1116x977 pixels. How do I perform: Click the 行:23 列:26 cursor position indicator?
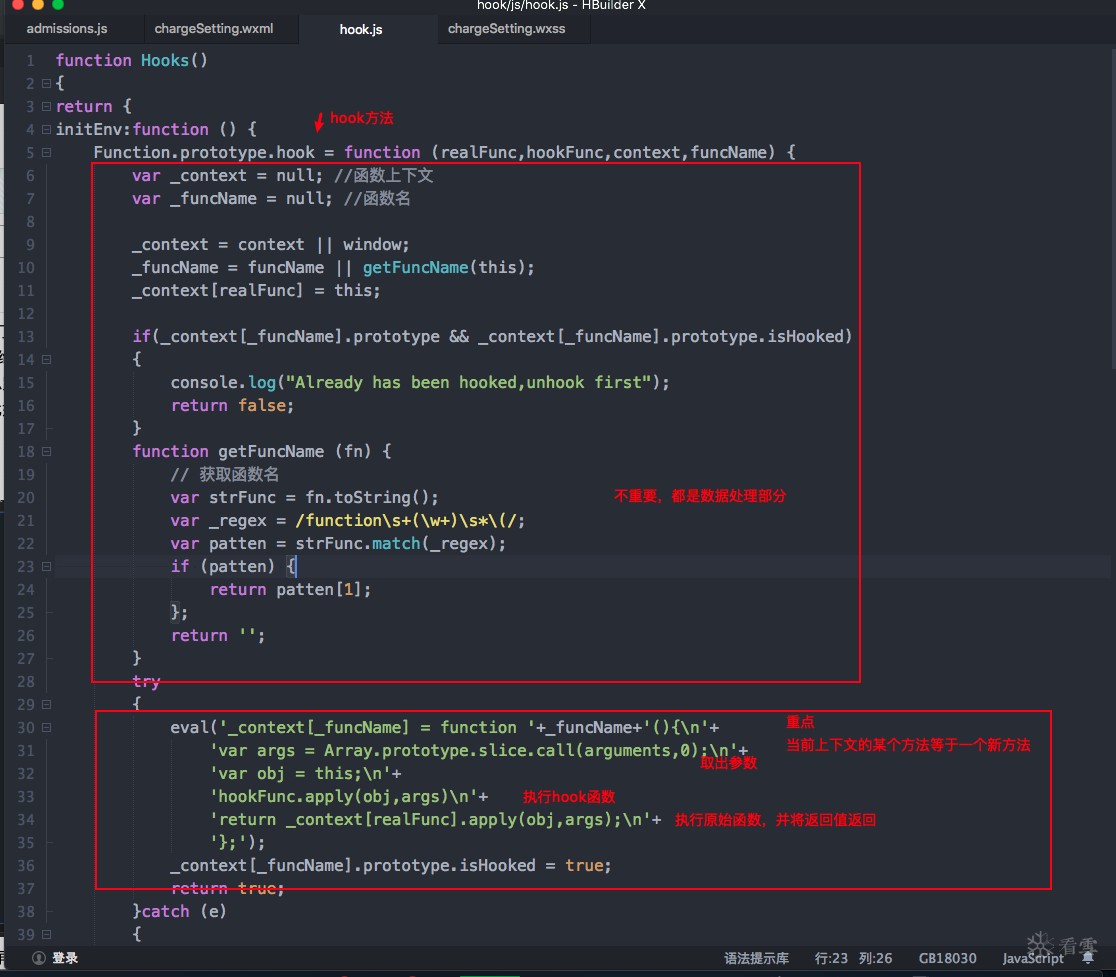coord(853,958)
